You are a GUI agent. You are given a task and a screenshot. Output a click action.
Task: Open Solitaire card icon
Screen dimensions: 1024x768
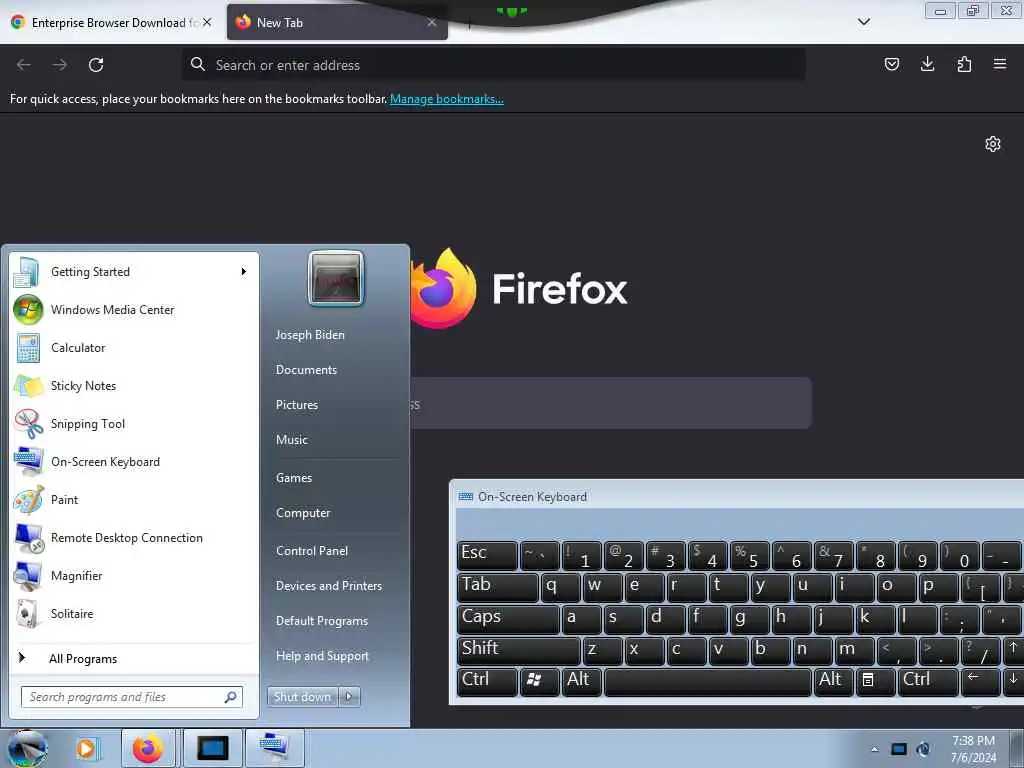pos(27,614)
